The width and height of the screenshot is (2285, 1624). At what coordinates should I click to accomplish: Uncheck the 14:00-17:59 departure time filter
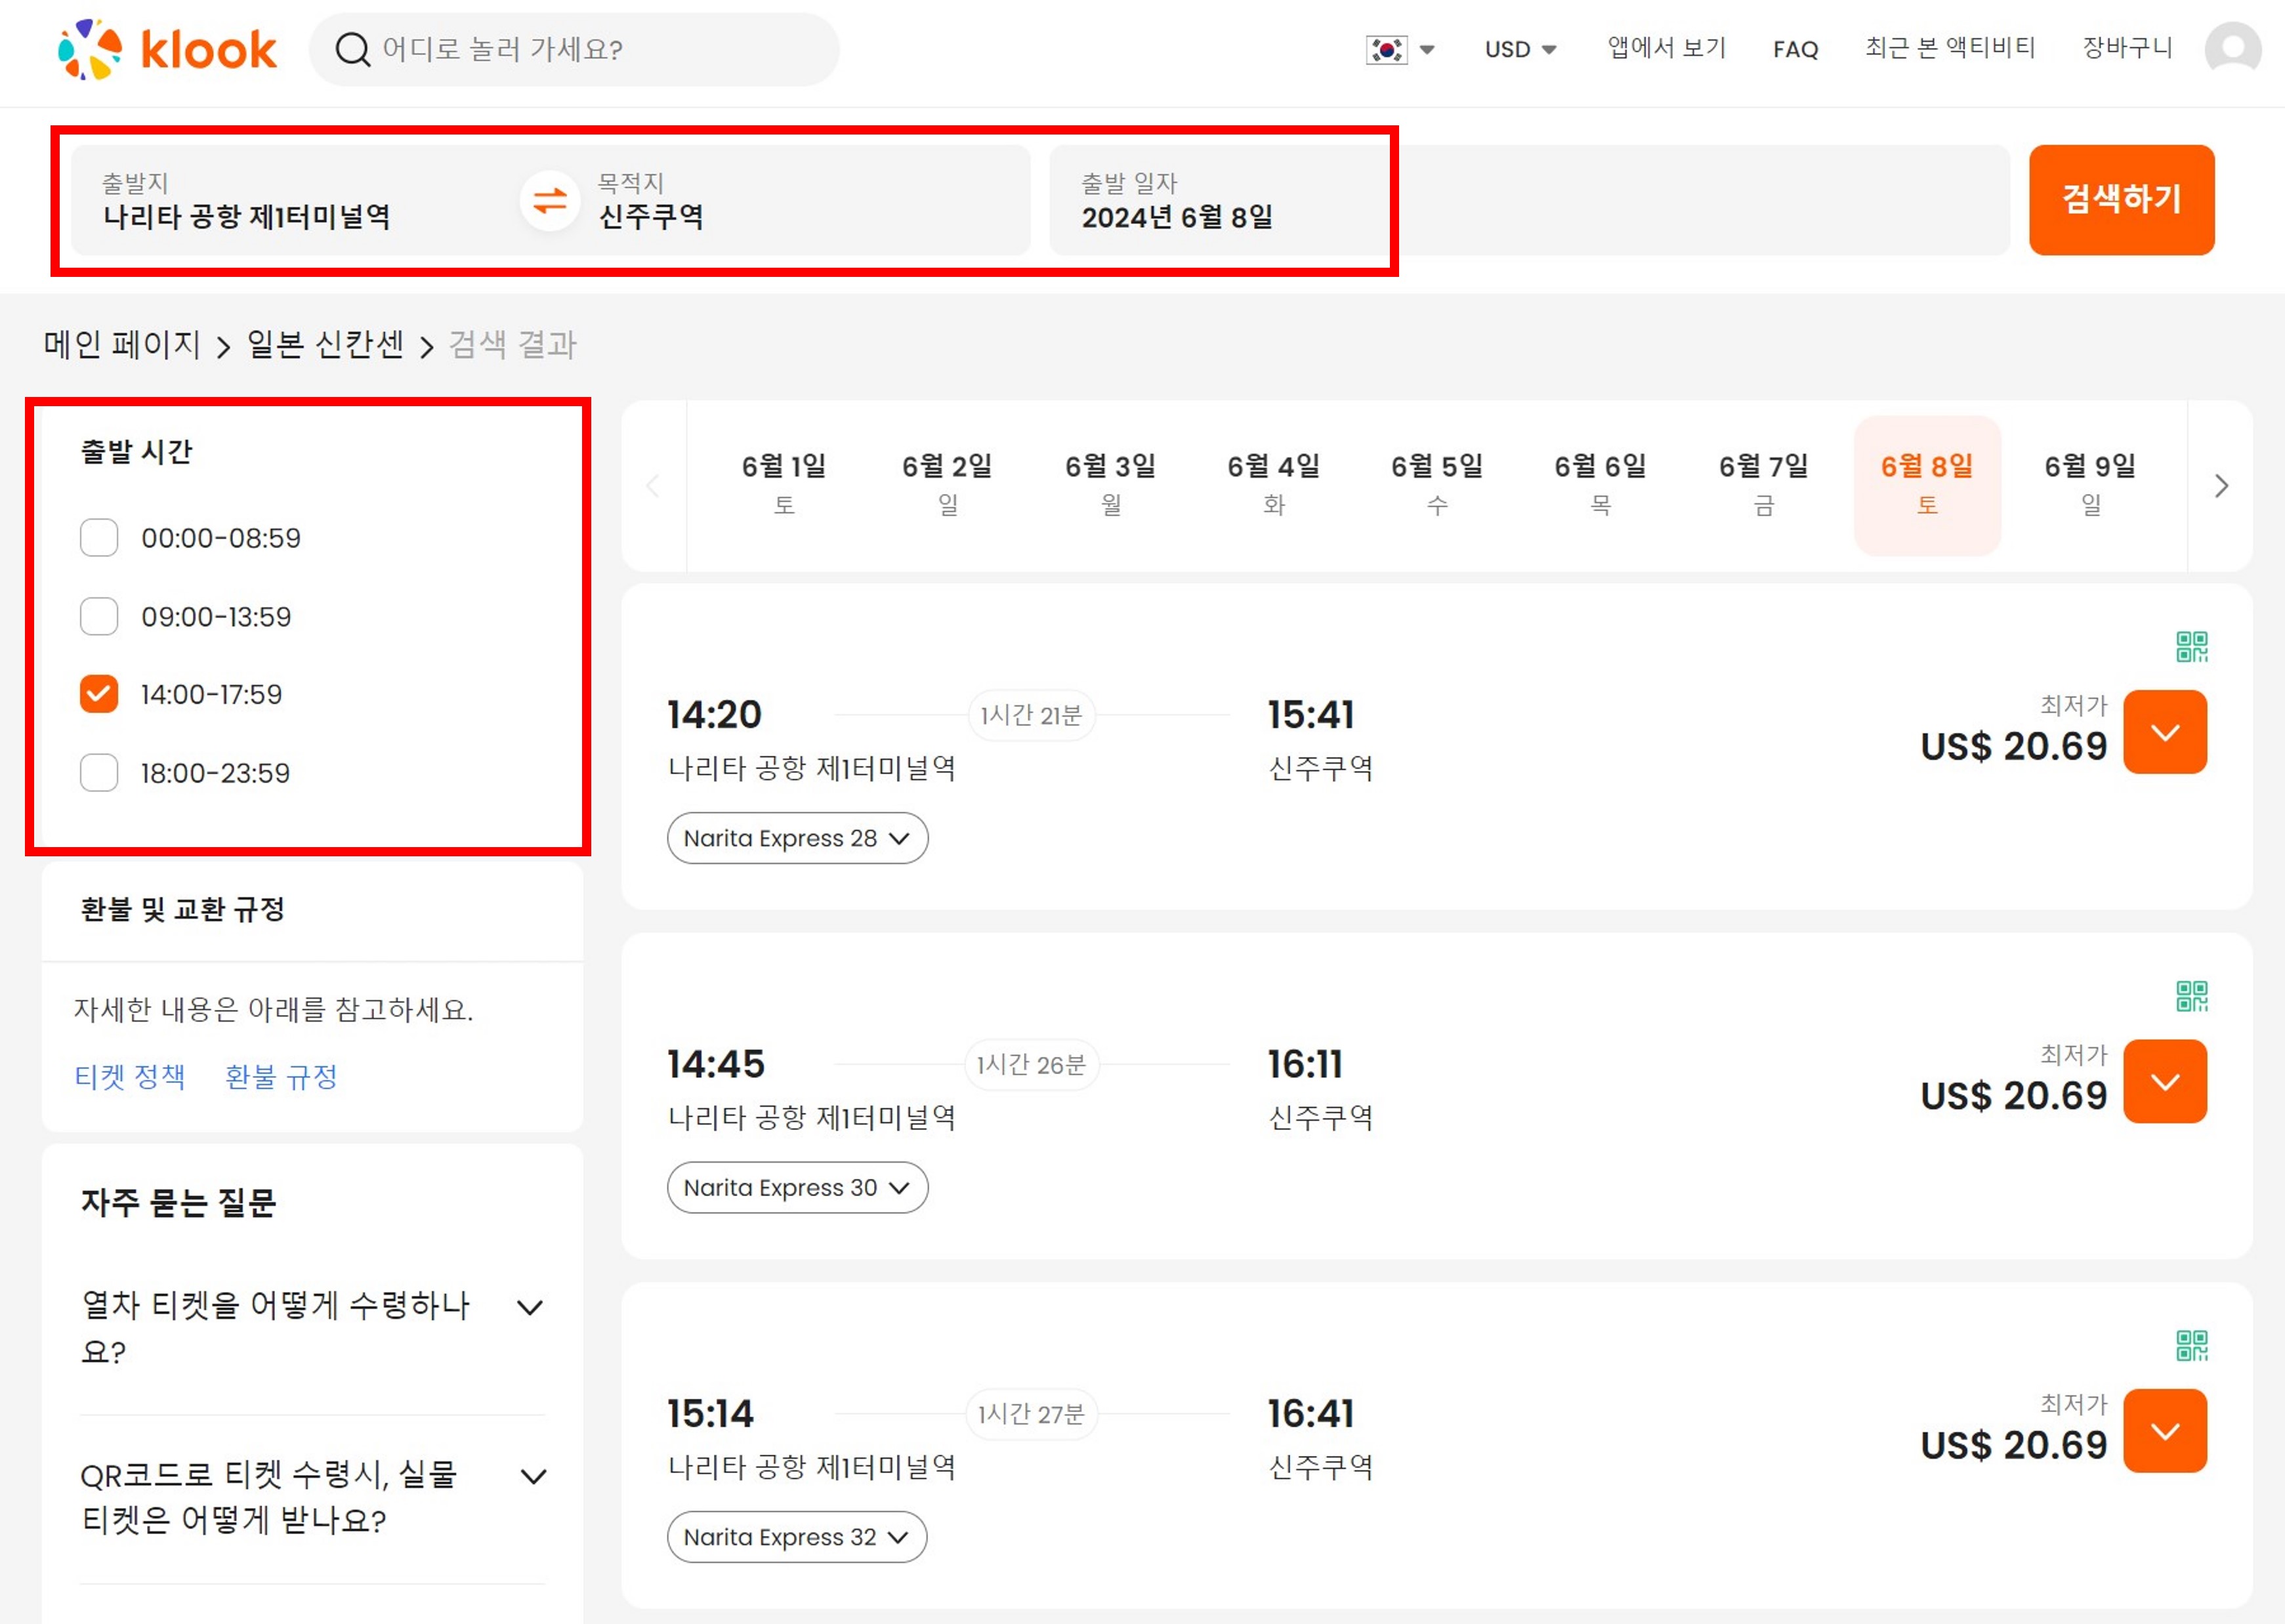(x=99, y=694)
